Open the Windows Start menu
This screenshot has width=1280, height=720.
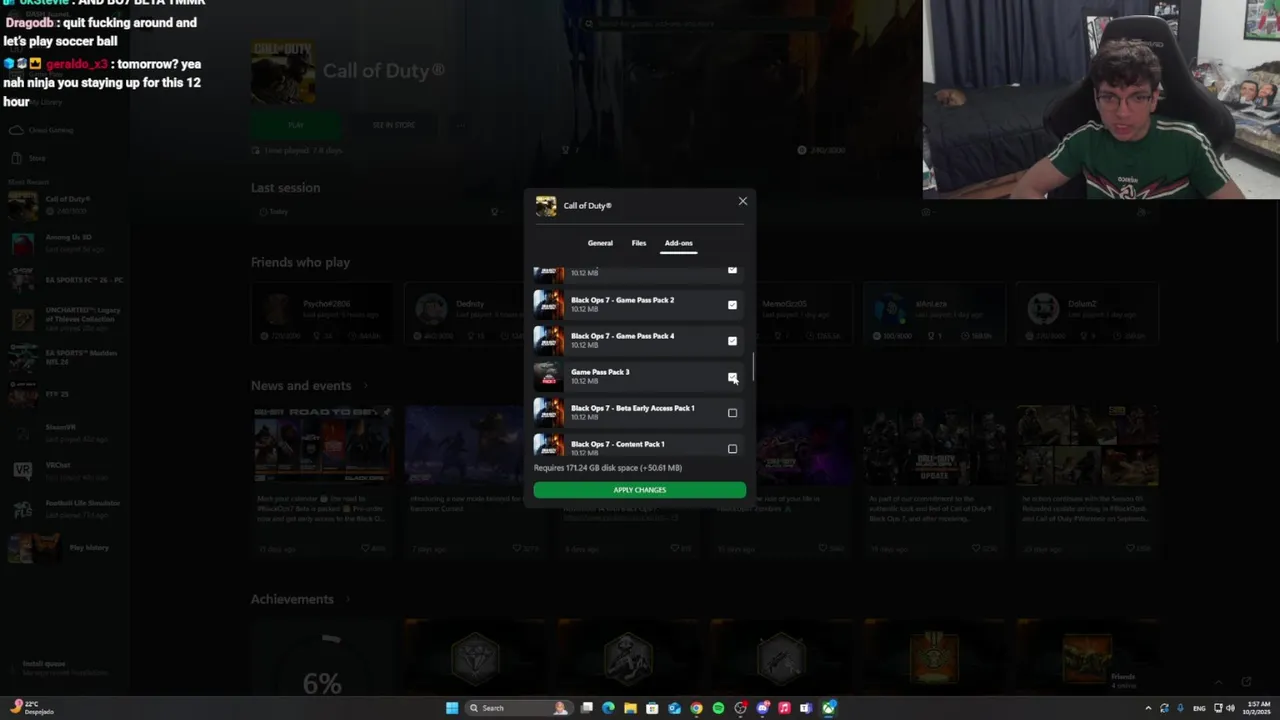coord(452,708)
